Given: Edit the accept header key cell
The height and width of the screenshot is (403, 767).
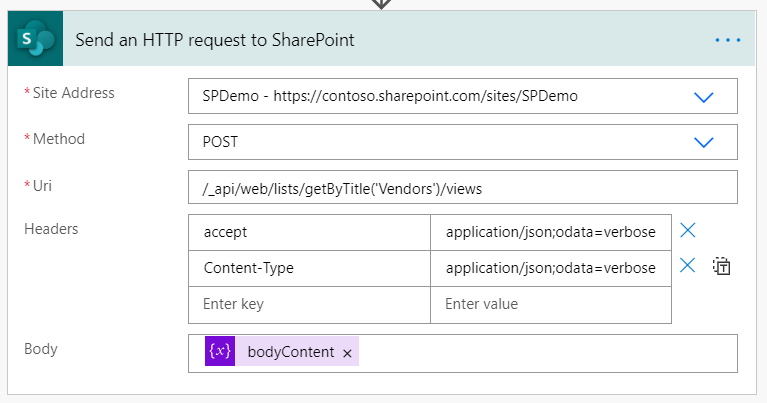Looking at the screenshot, I should click(x=309, y=232).
